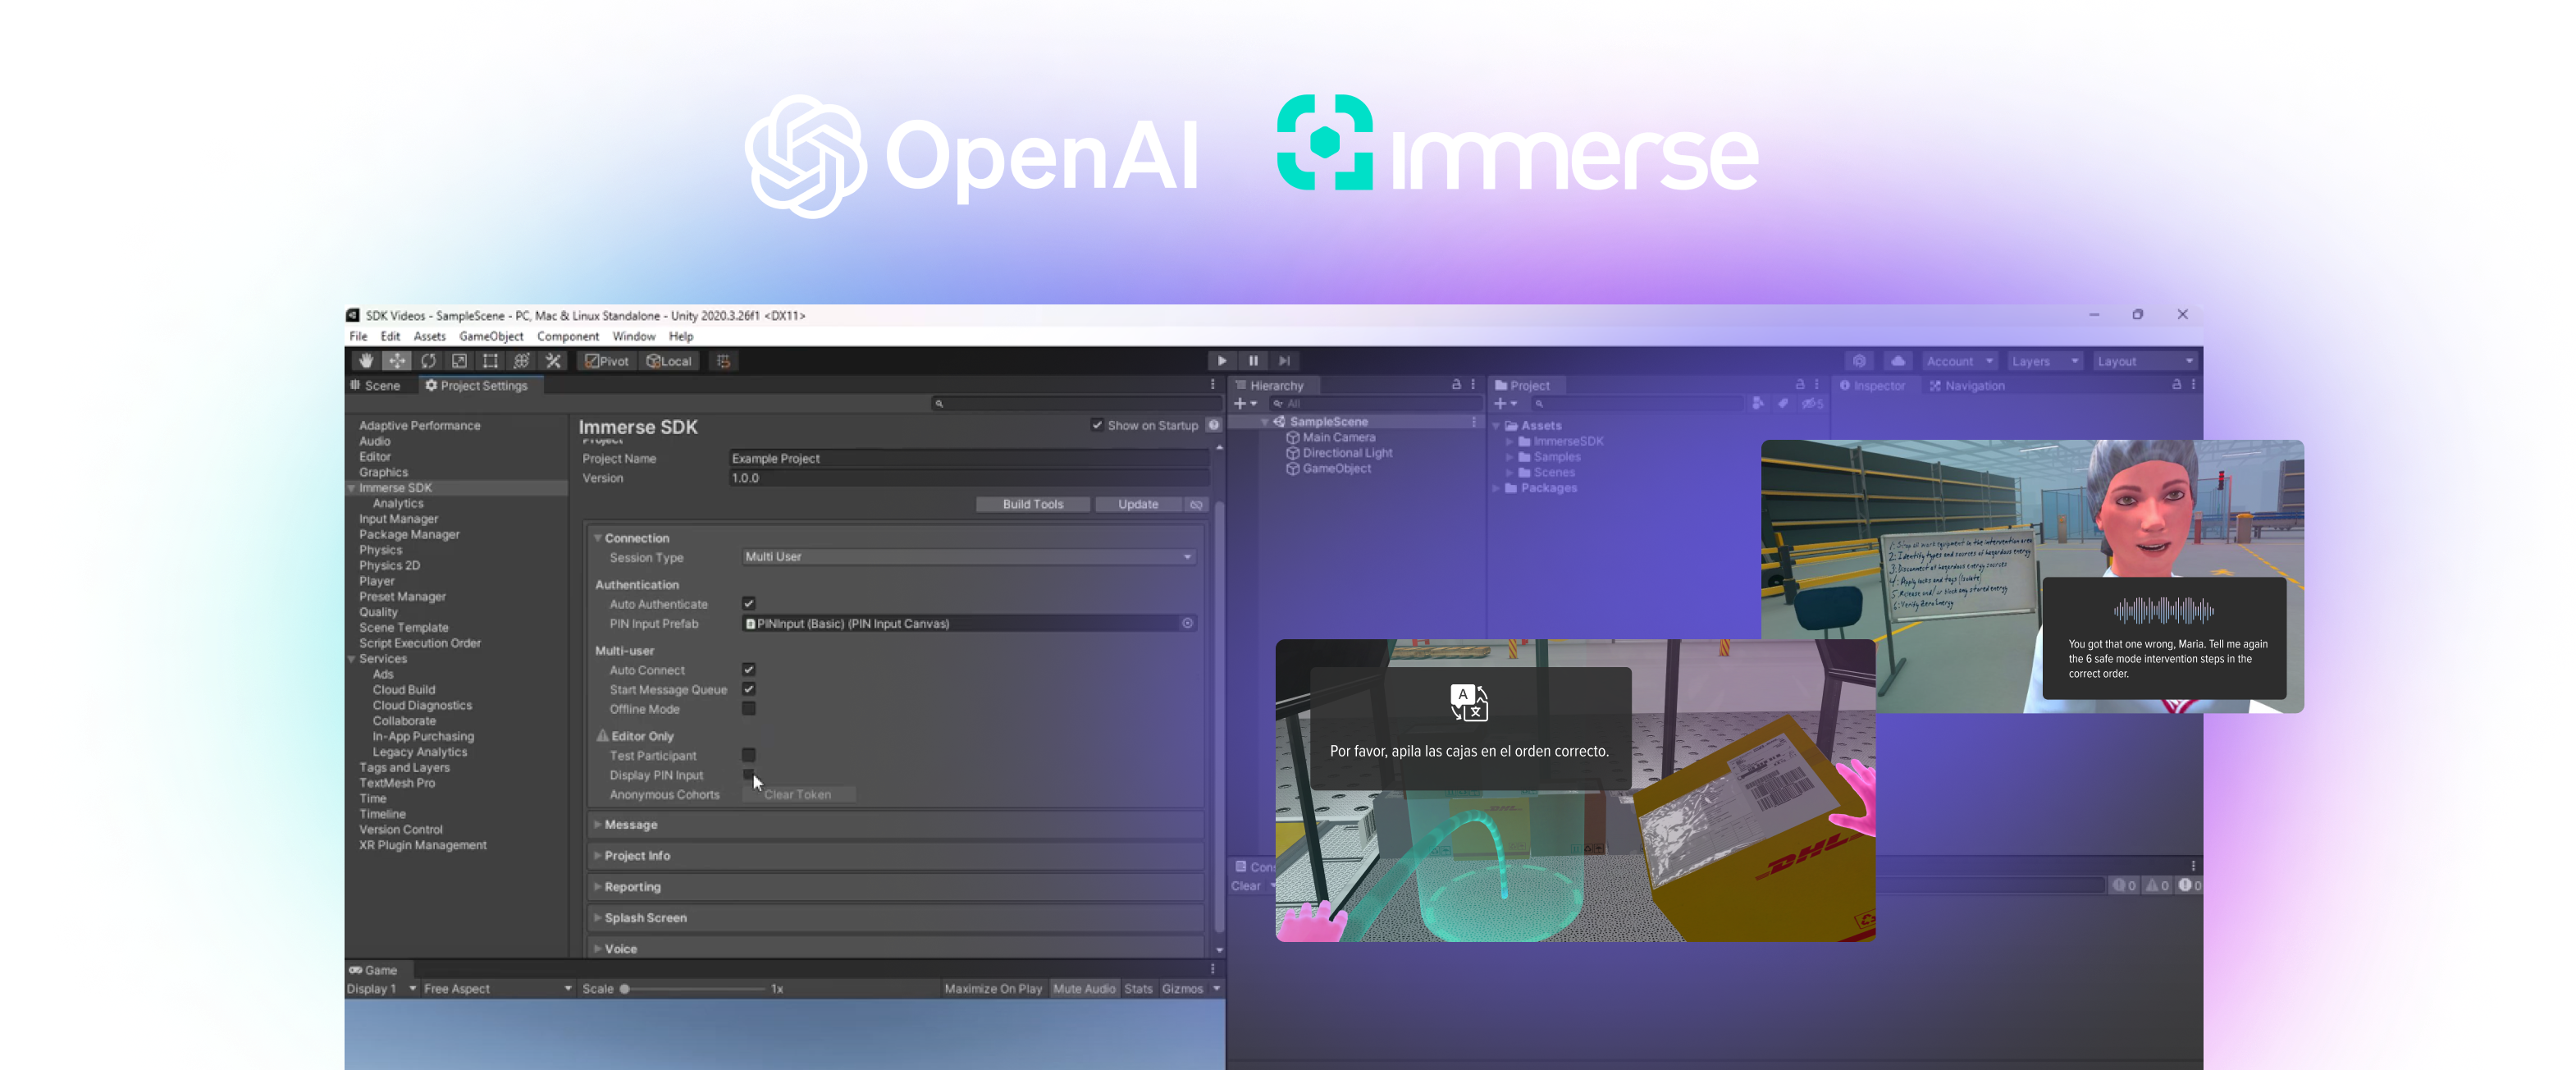Image resolution: width=2576 pixels, height=1070 pixels.
Task: Collapse the Connection section
Action: [598, 538]
